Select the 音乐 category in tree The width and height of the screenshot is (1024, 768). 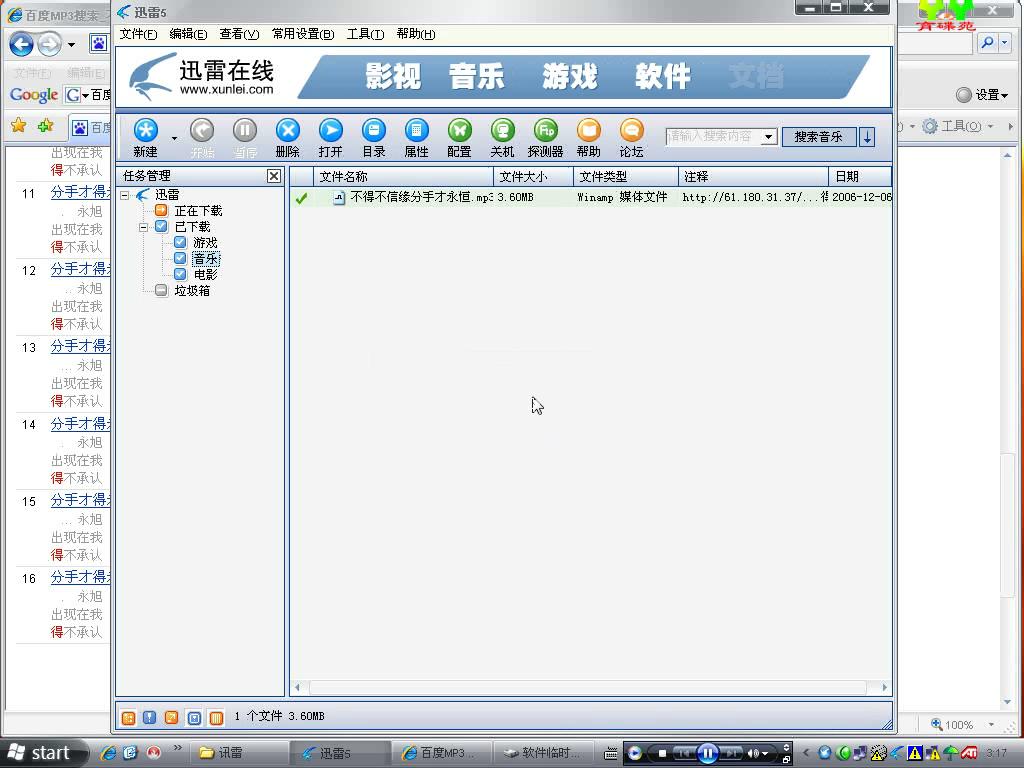206,259
